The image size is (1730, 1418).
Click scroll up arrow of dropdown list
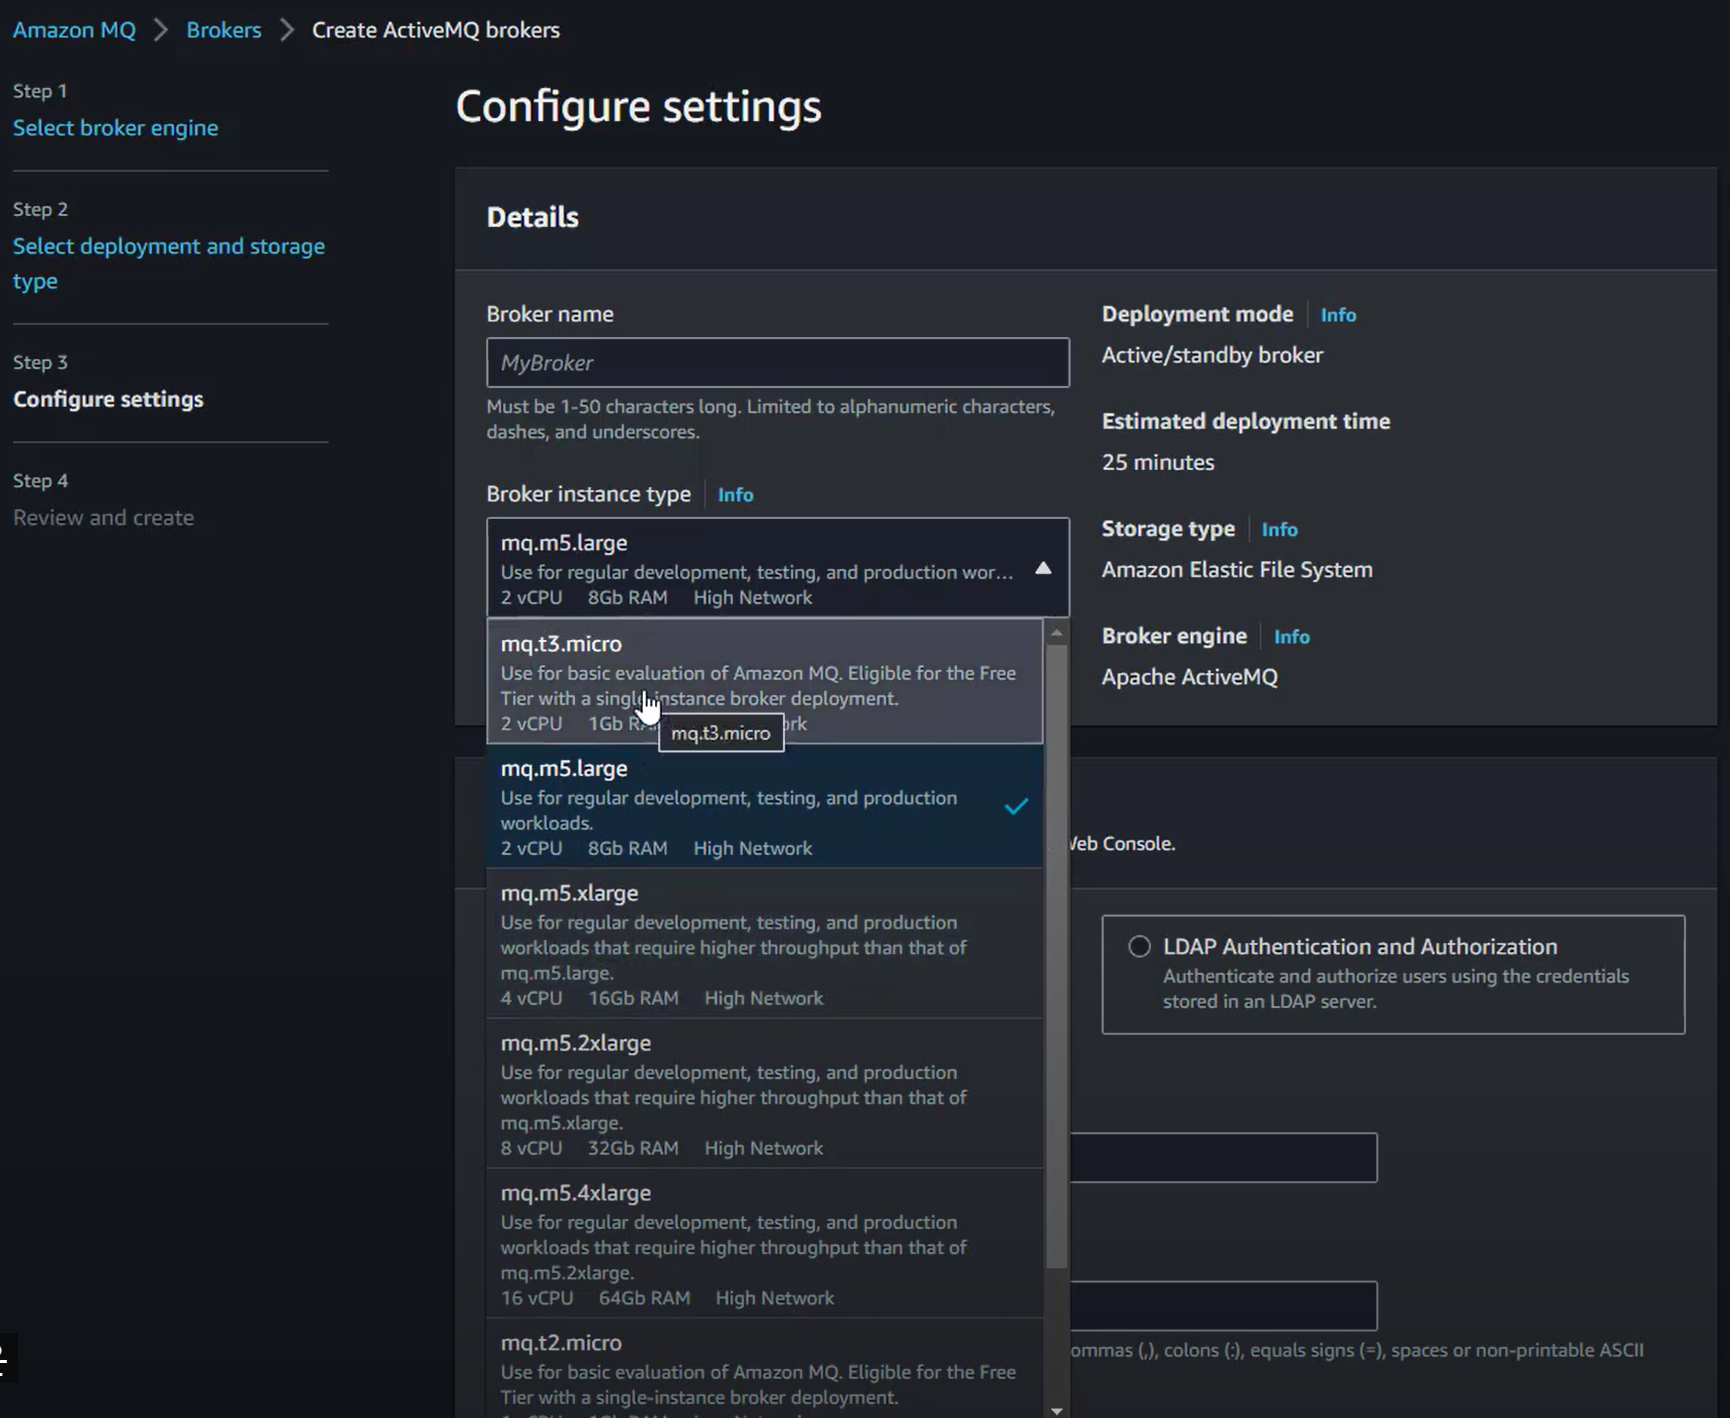[1056, 633]
